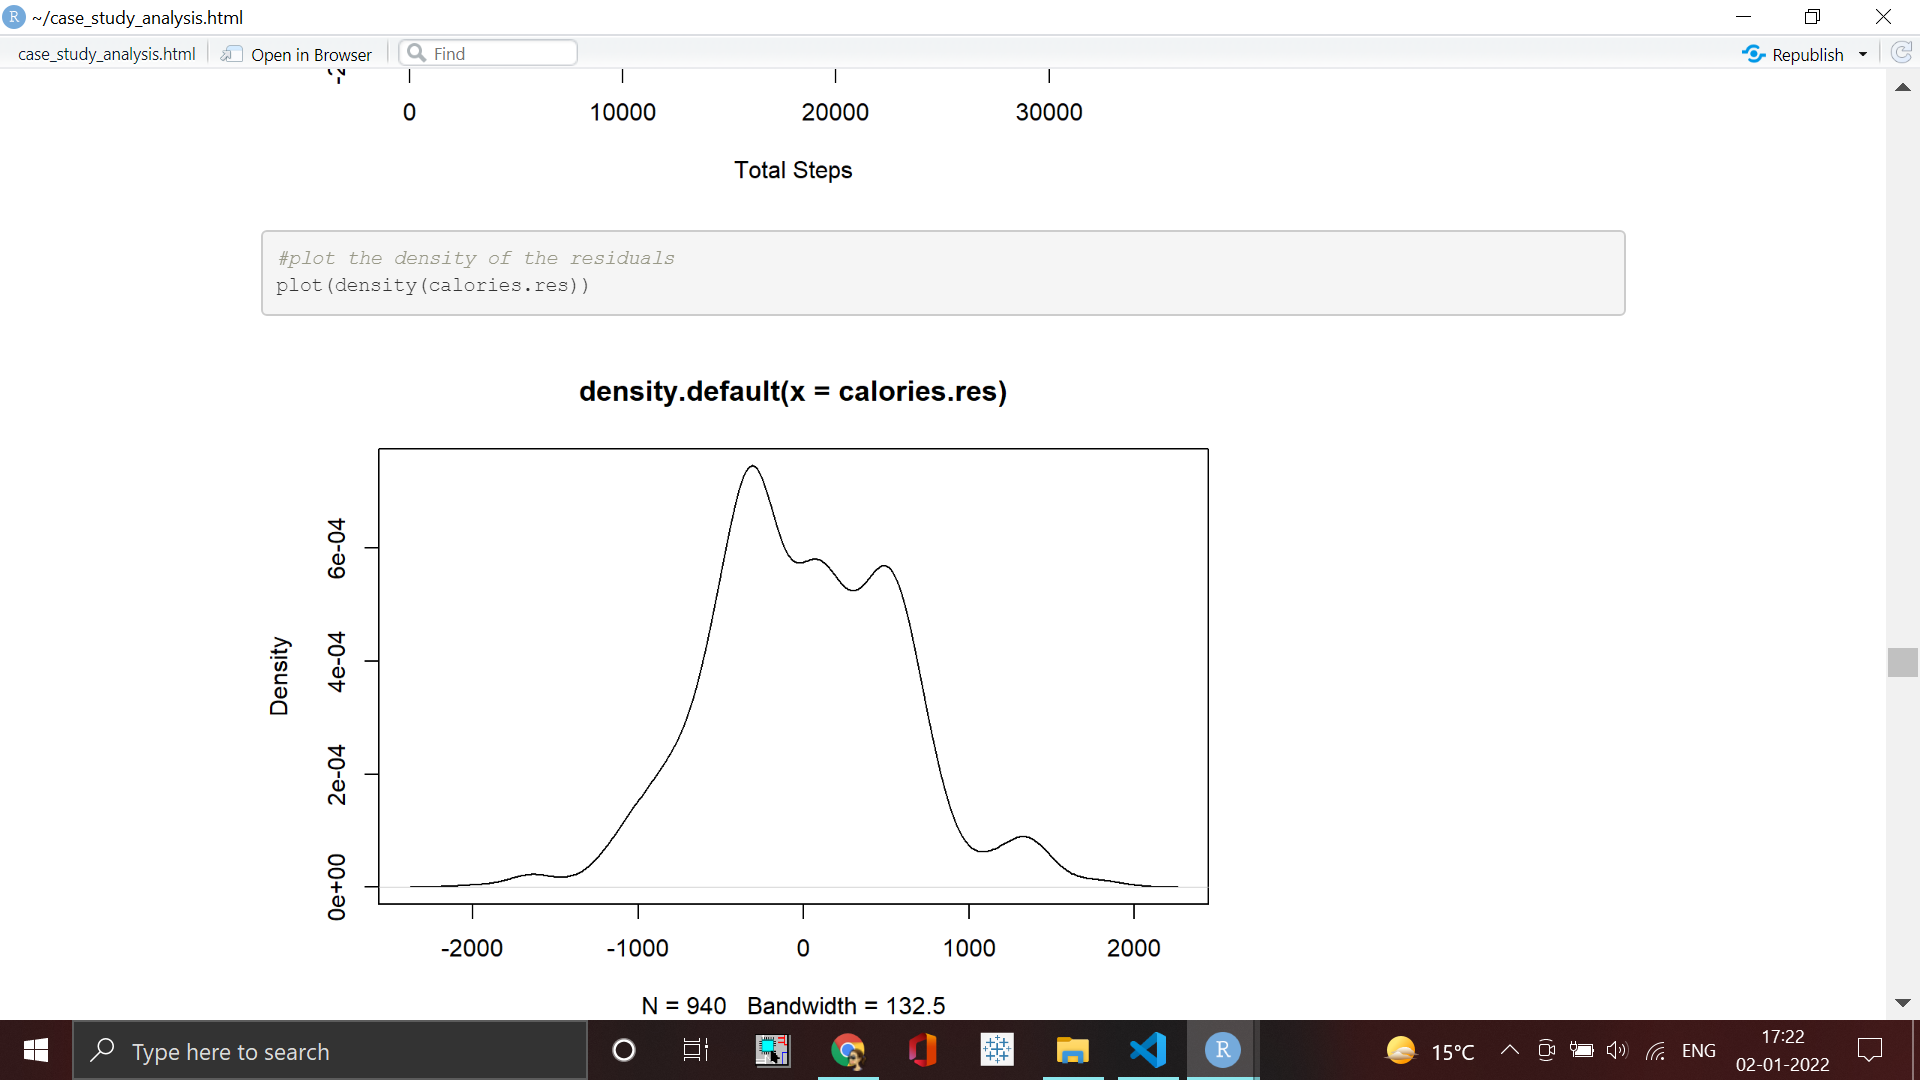
Task: Click the taskbar search box
Action: pyautogui.click(x=330, y=1051)
